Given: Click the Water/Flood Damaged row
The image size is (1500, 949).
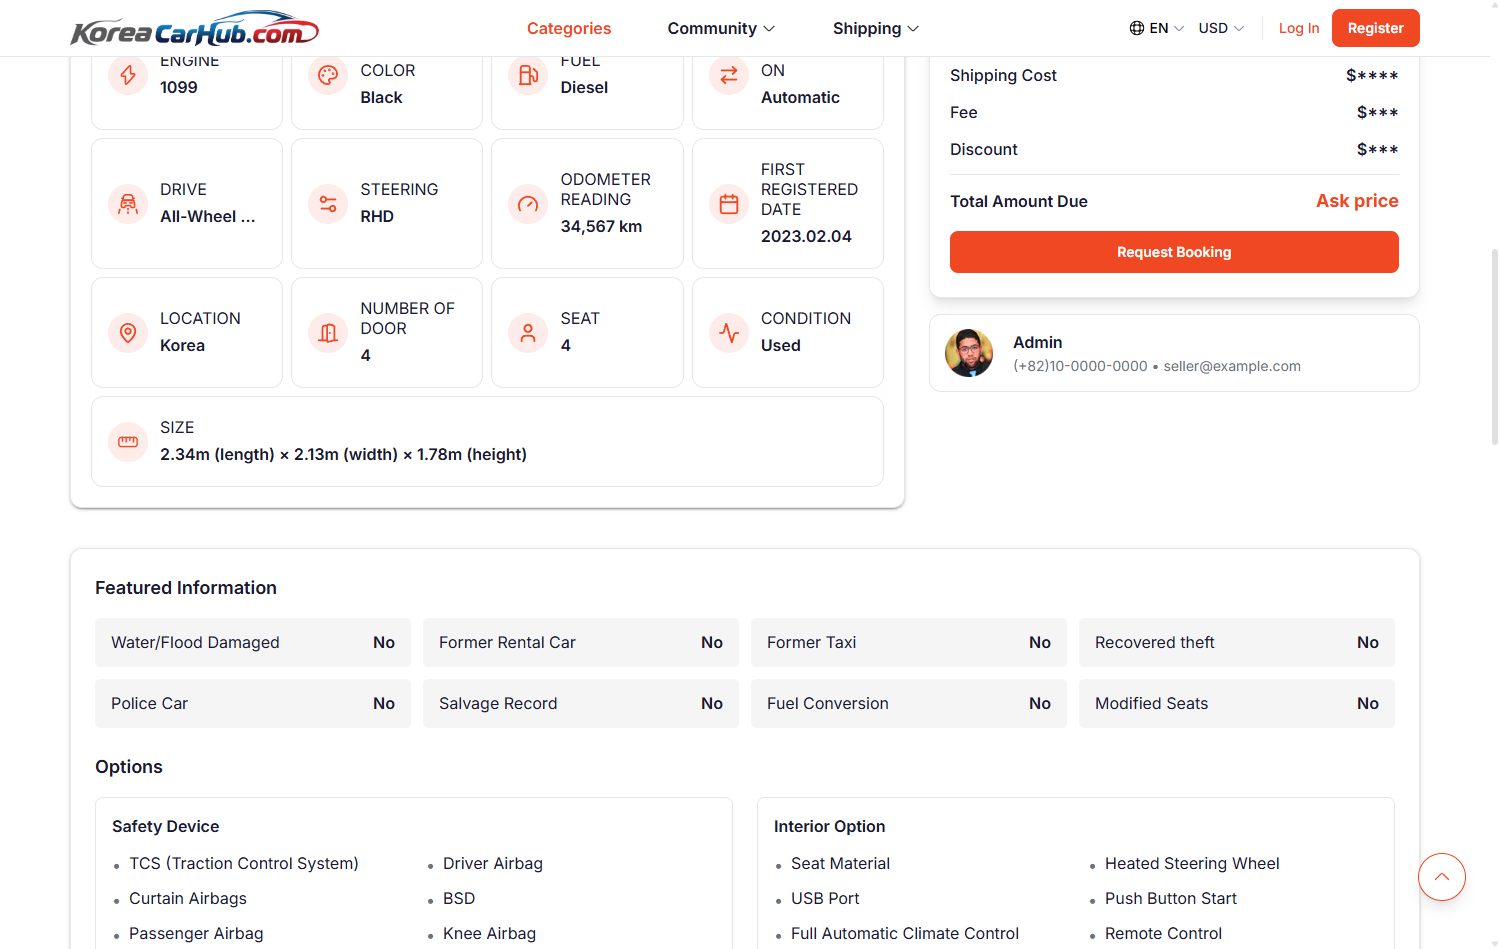Looking at the screenshot, I should click(x=253, y=643).
